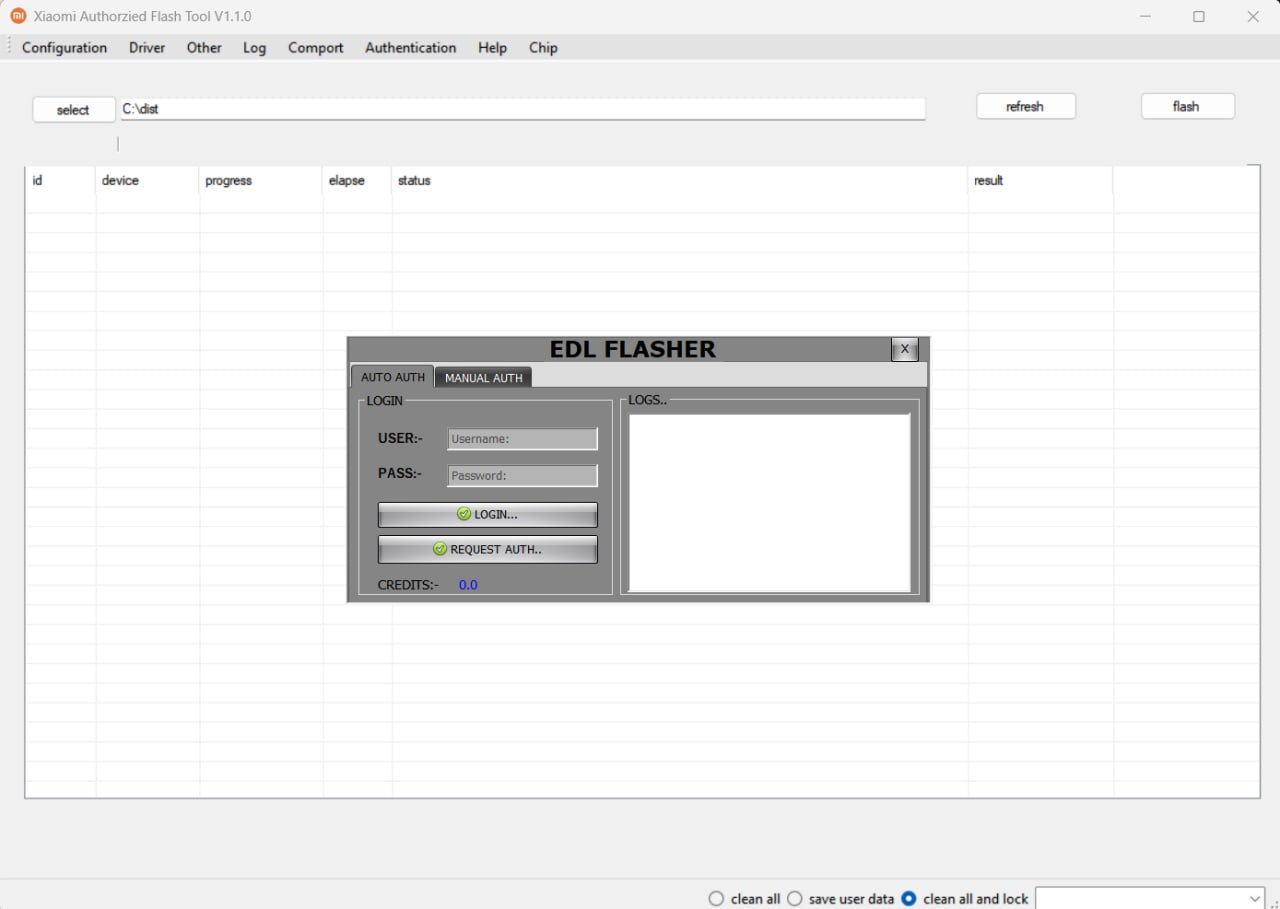Open the Help menu
Screen dimensions: 1280x909
pos(492,47)
